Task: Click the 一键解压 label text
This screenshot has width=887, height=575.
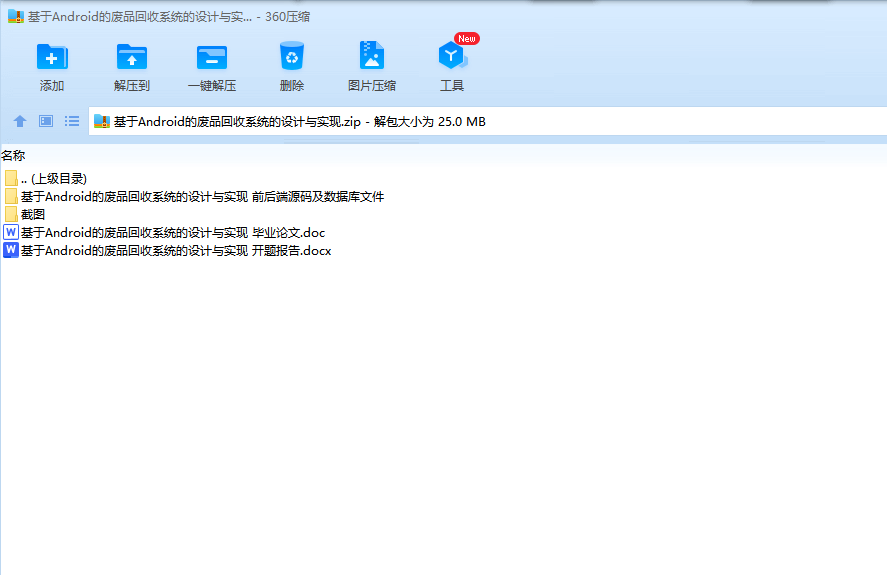Action: (212, 85)
